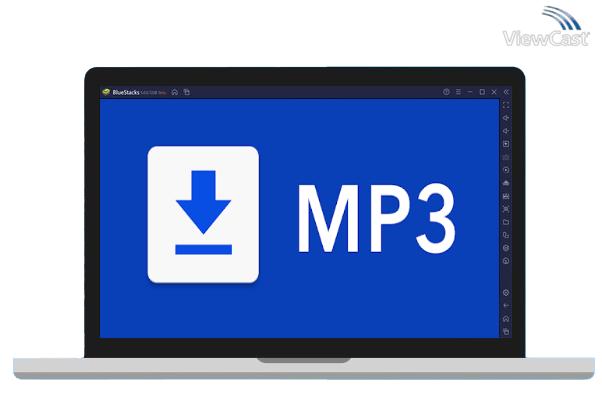Open BlueStacks settings gear icon

[x=506, y=293]
